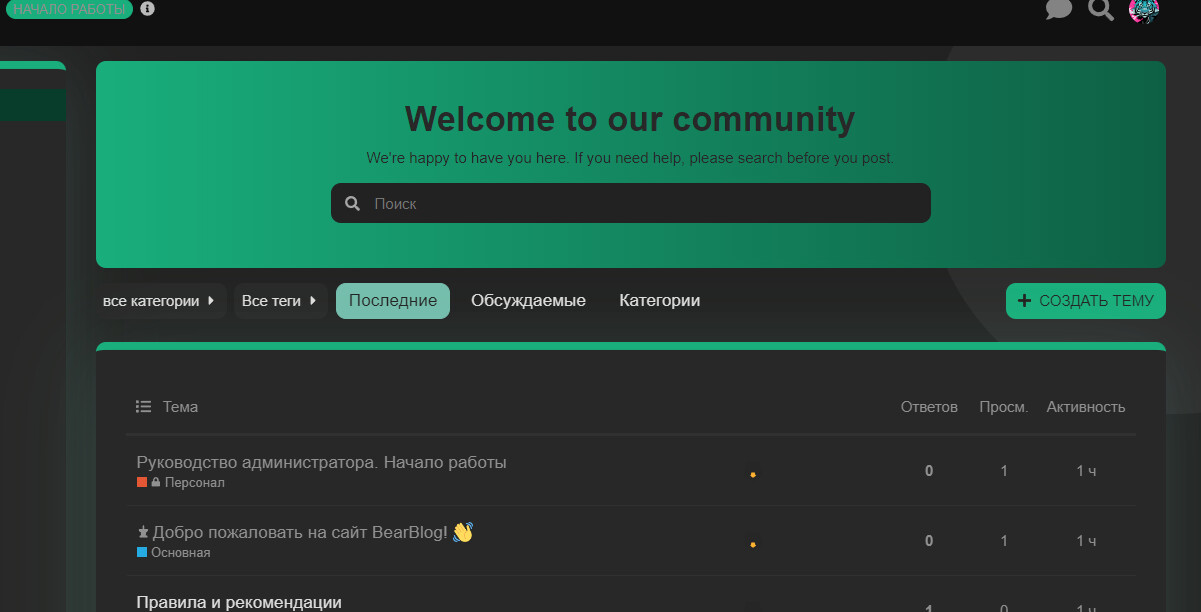Click orange dot in Руководство администратора row
Viewport: 1201px width, 612px height.
[x=752, y=475]
